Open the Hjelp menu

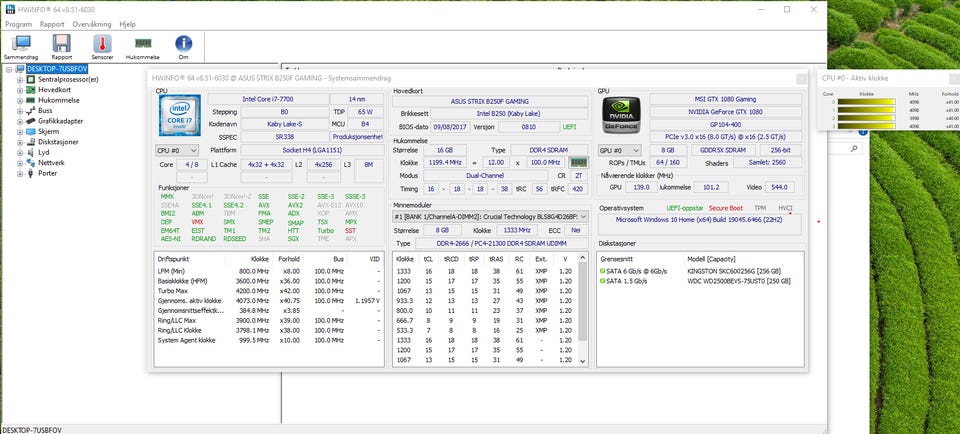pos(127,24)
